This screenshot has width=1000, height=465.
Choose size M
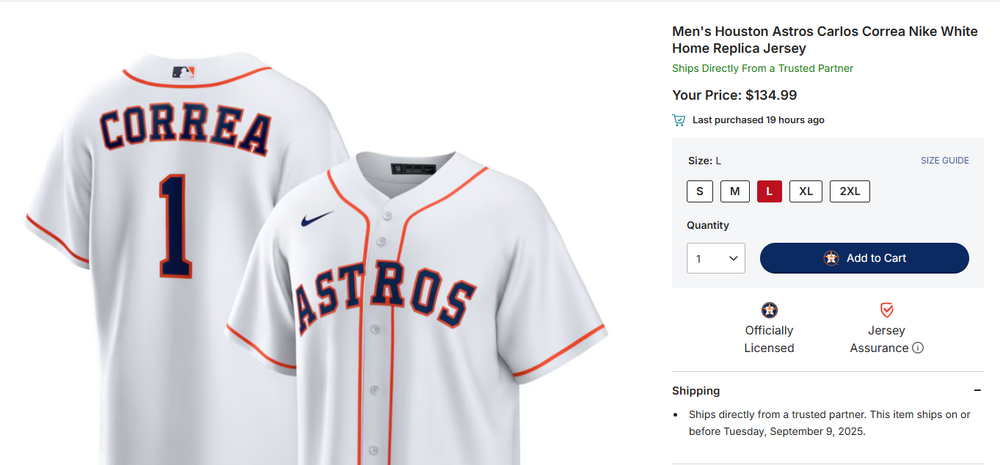734,190
